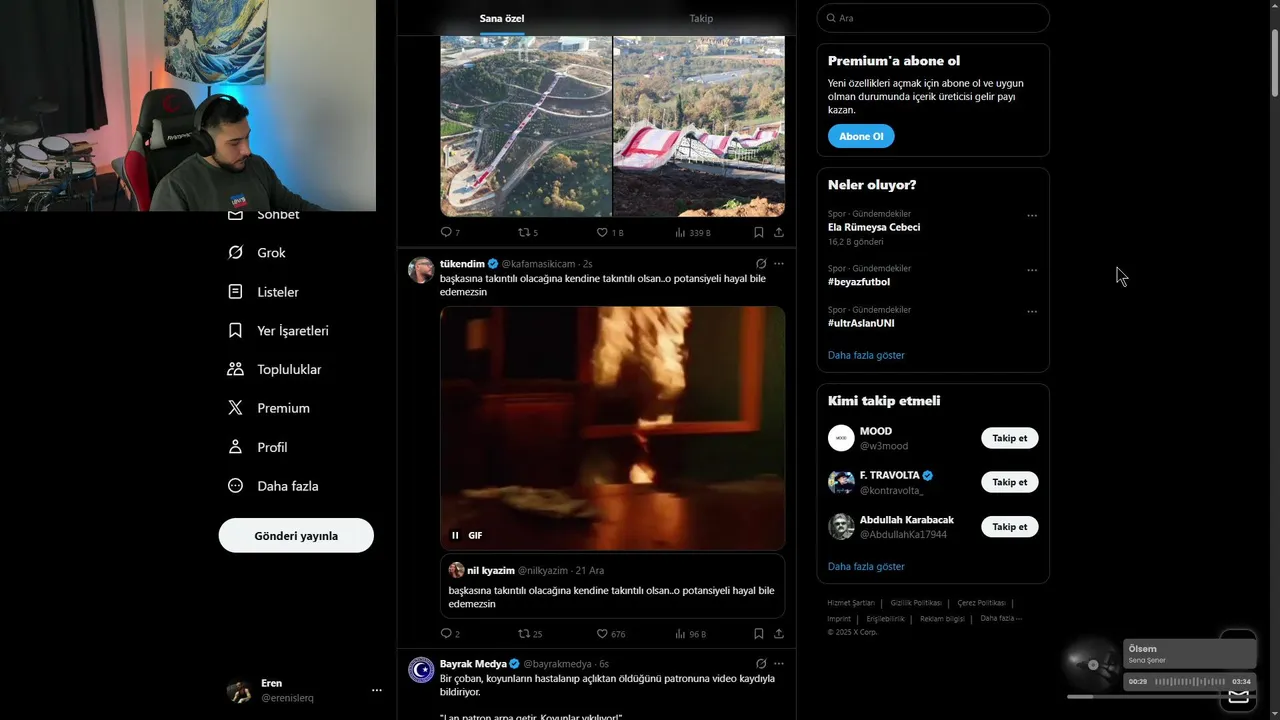Follow the F. TRAVOLTA account
Viewport: 1280px width, 720px height.
1009,482
